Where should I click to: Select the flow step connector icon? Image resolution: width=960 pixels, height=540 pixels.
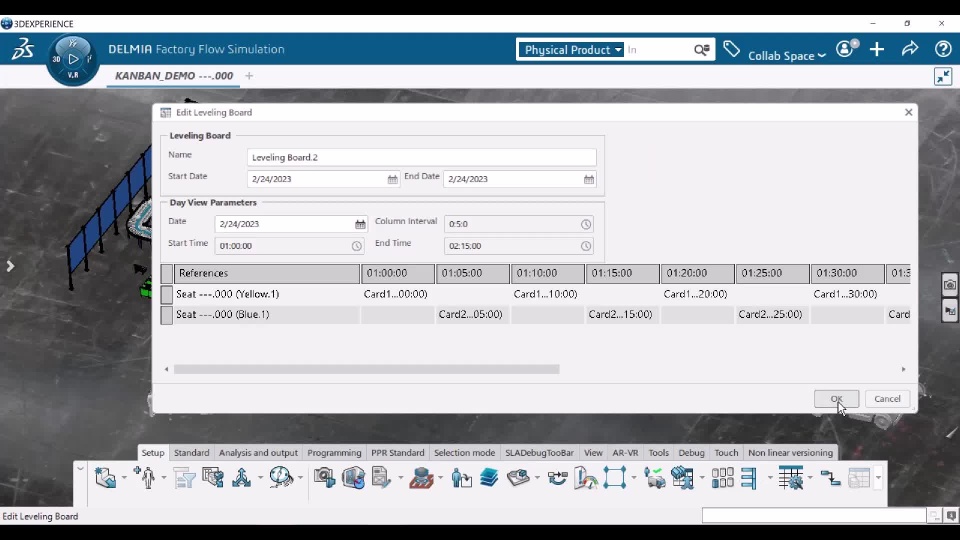click(830, 478)
